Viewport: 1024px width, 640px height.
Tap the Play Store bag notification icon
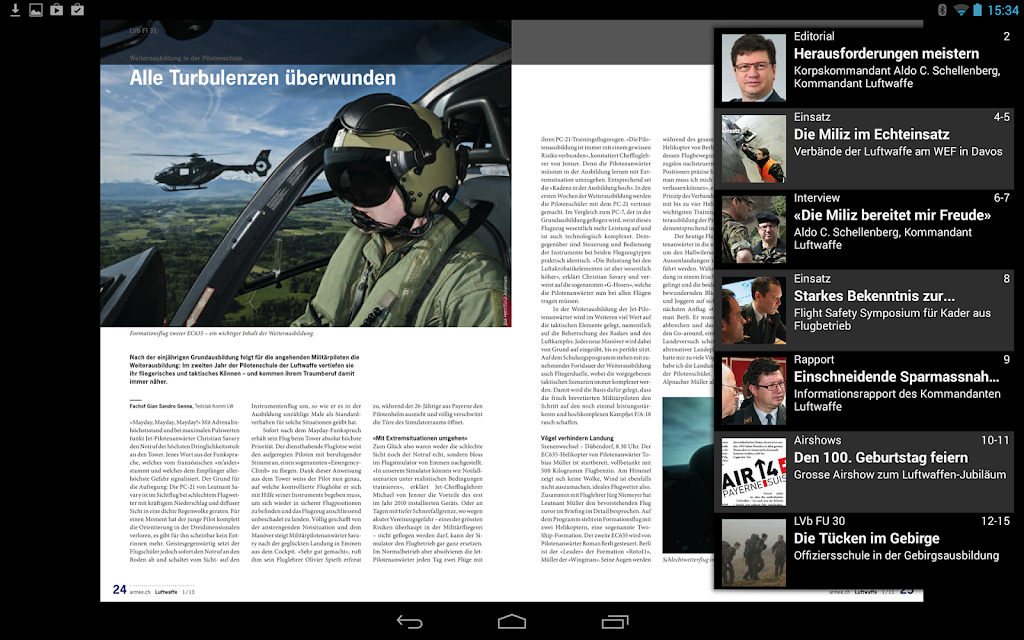(57, 10)
